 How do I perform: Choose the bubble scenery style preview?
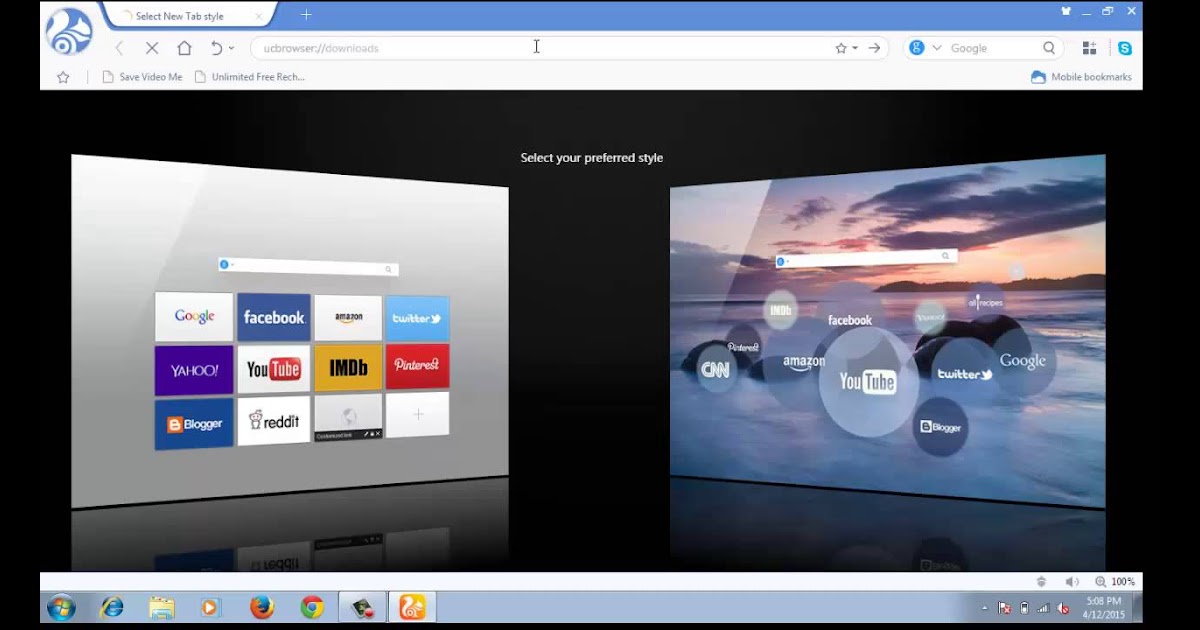pos(888,330)
